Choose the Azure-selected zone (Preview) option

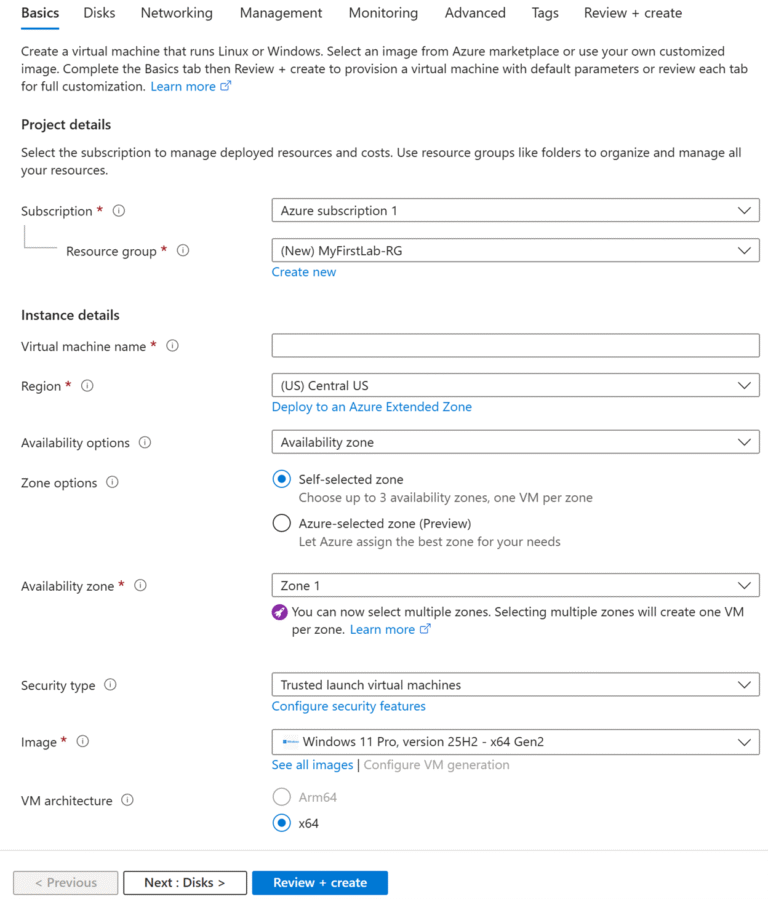[x=281, y=522]
